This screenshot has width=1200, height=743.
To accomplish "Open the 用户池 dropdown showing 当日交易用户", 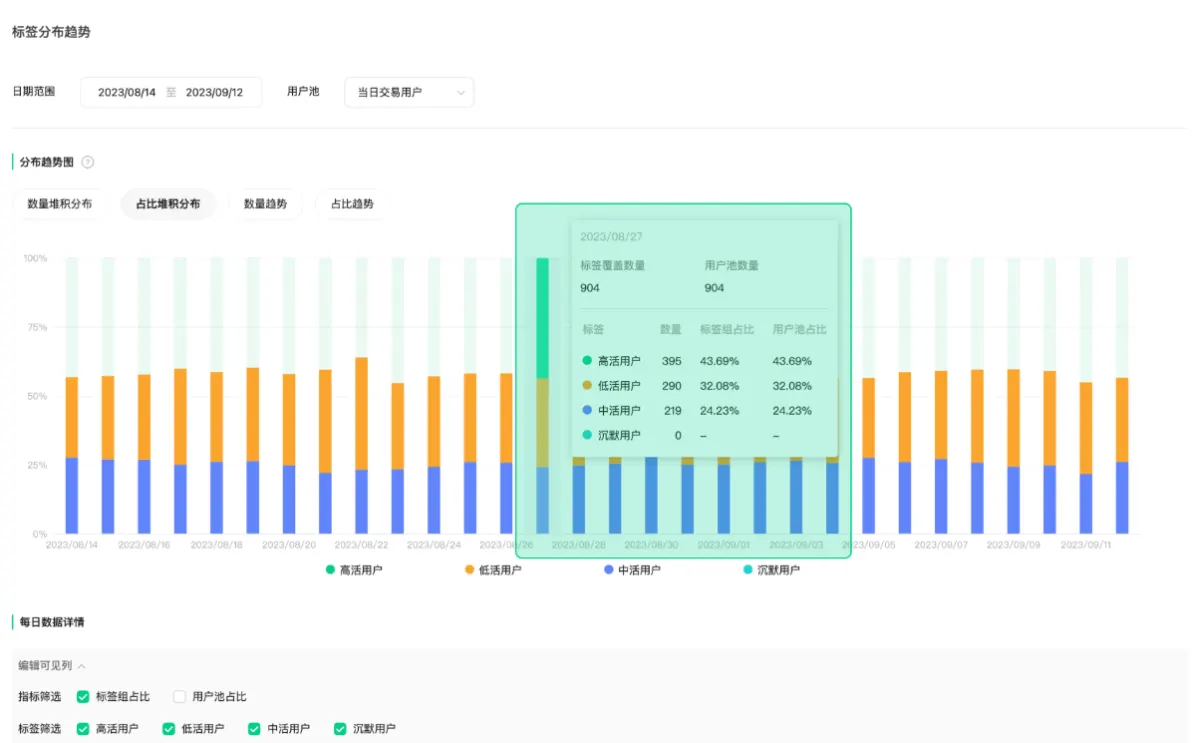I will tap(409, 92).
